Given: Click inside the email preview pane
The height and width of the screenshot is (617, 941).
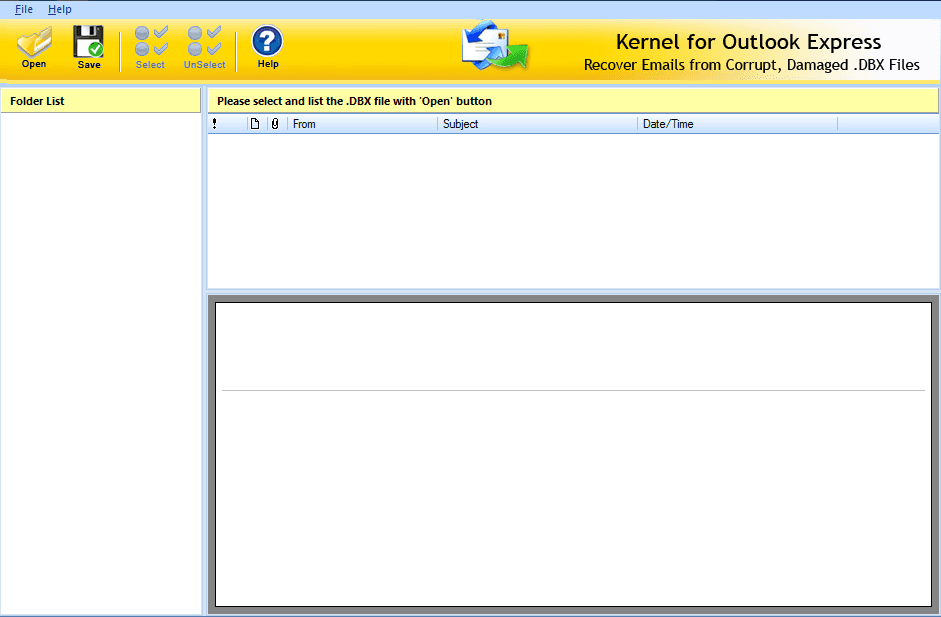Looking at the screenshot, I should click(x=573, y=454).
